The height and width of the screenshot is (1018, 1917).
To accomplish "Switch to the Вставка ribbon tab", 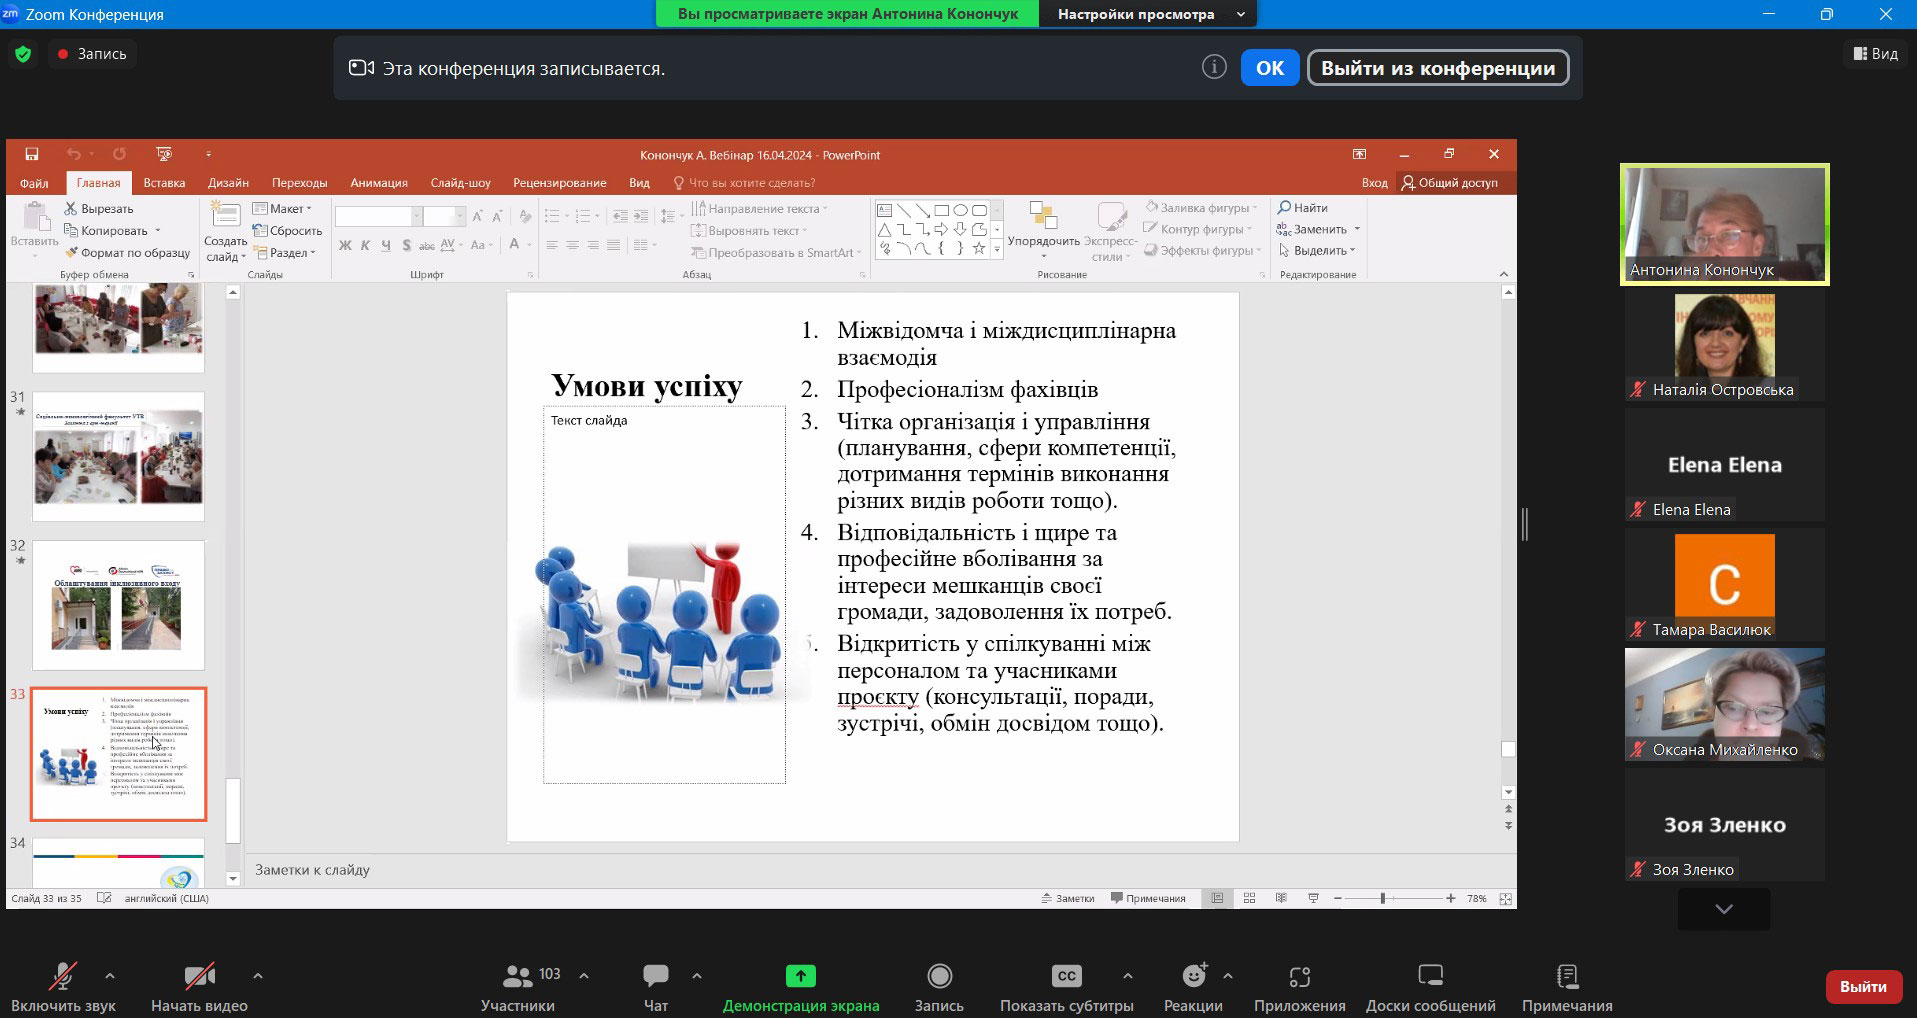I will (x=164, y=183).
